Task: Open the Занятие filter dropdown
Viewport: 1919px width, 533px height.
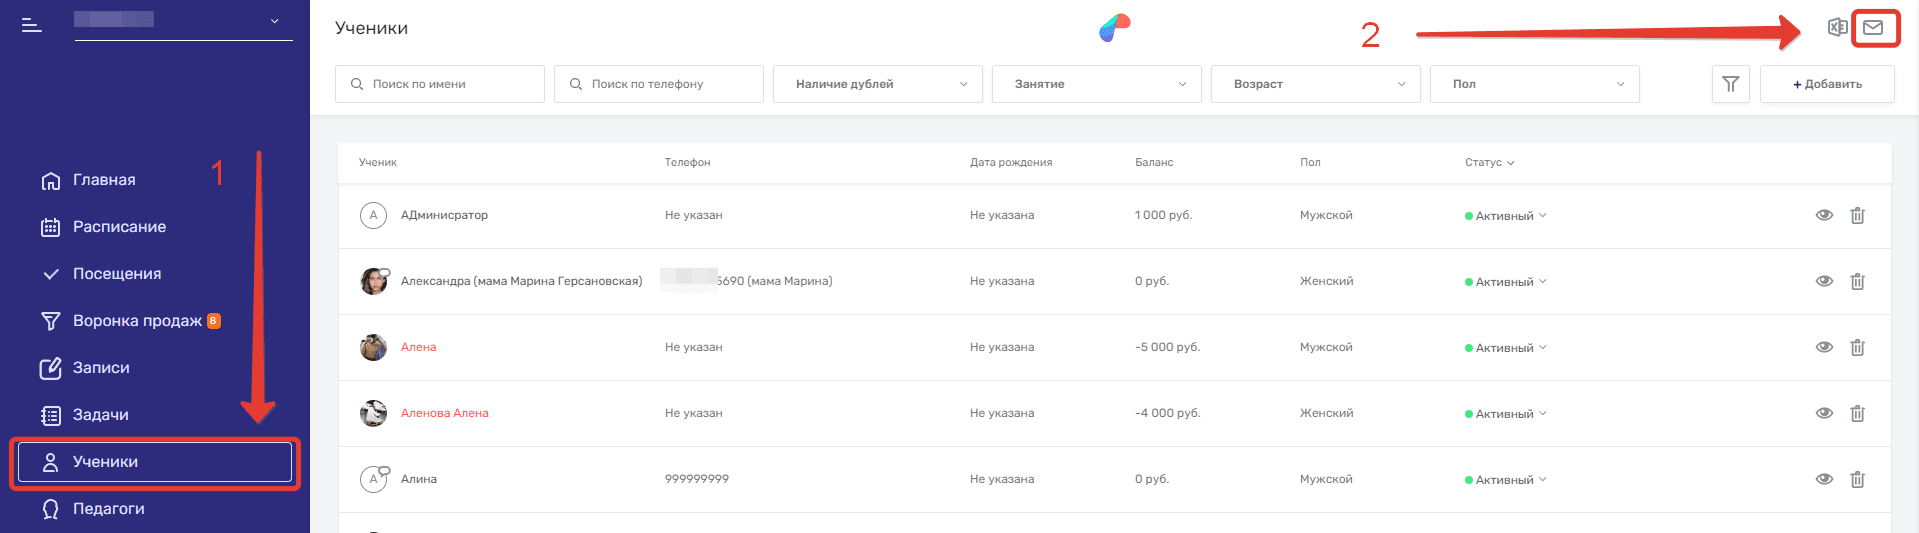Action: point(1096,84)
